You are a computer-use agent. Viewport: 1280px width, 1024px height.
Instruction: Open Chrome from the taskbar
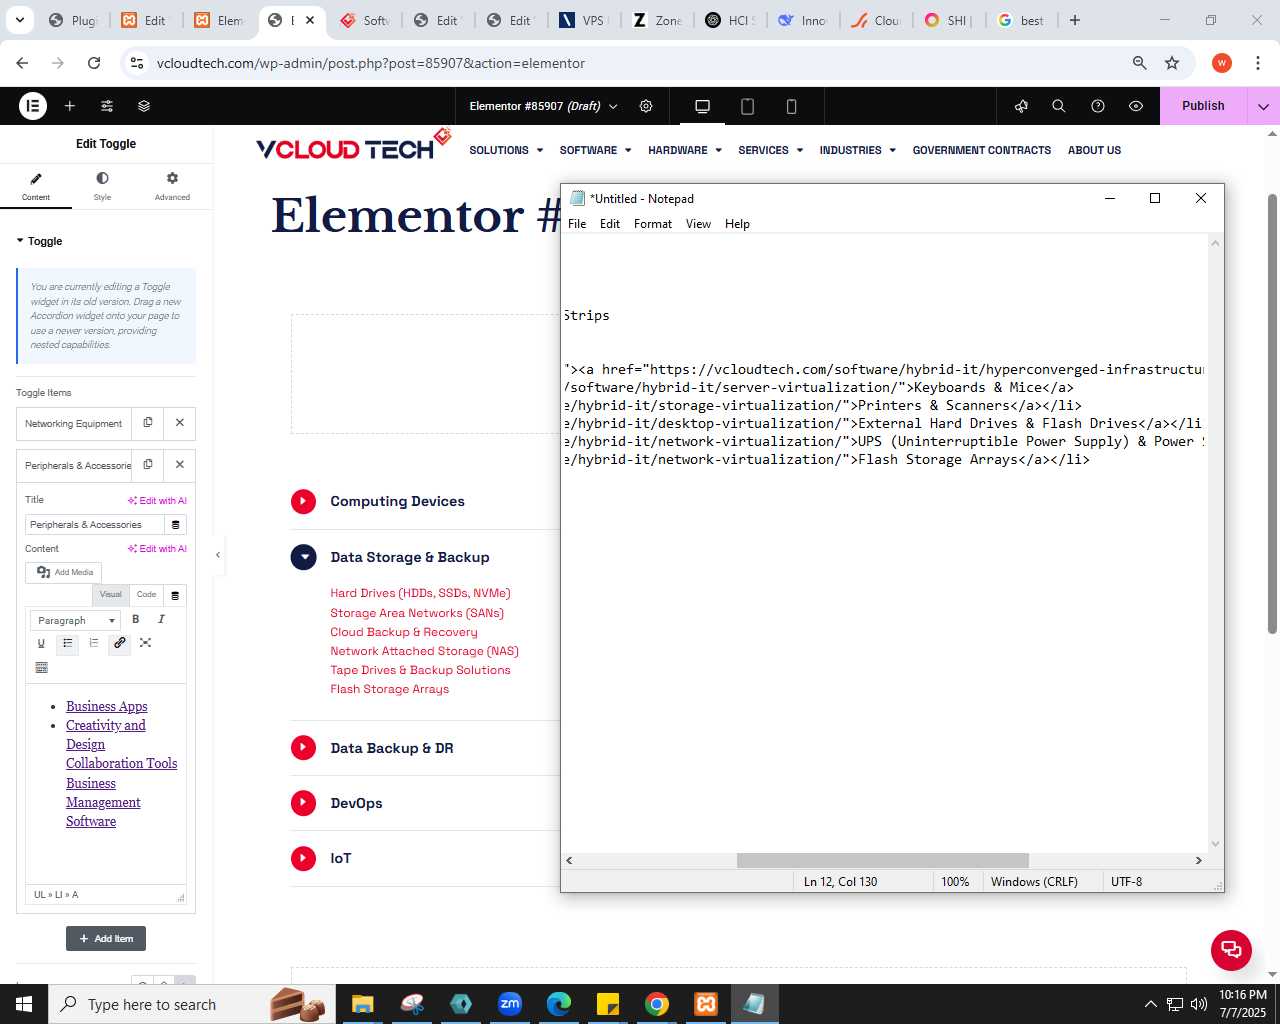pos(656,1004)
